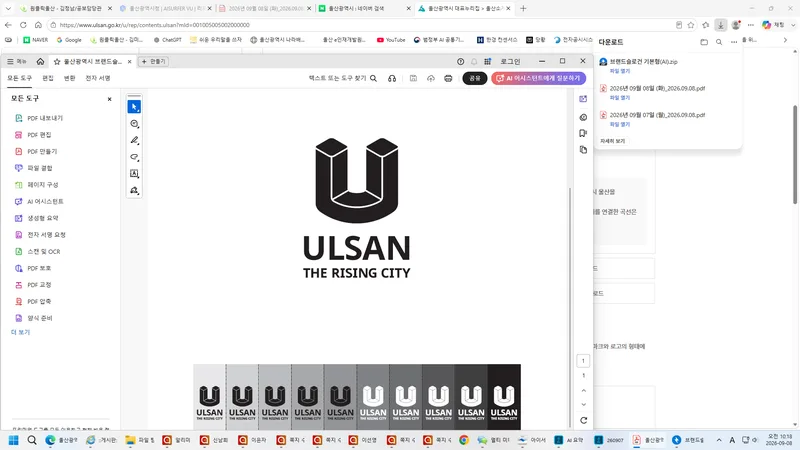Click the browser downloads toolbar icon
Viewport: 800px width, 450px height.
[x=720, y=24]
